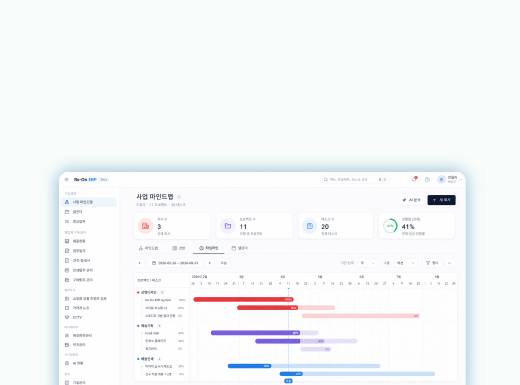Viewport: 520px width, 385px height.
Task: Focus the search field in top bar
Action: pyautogui.click(x=355, y=180)
